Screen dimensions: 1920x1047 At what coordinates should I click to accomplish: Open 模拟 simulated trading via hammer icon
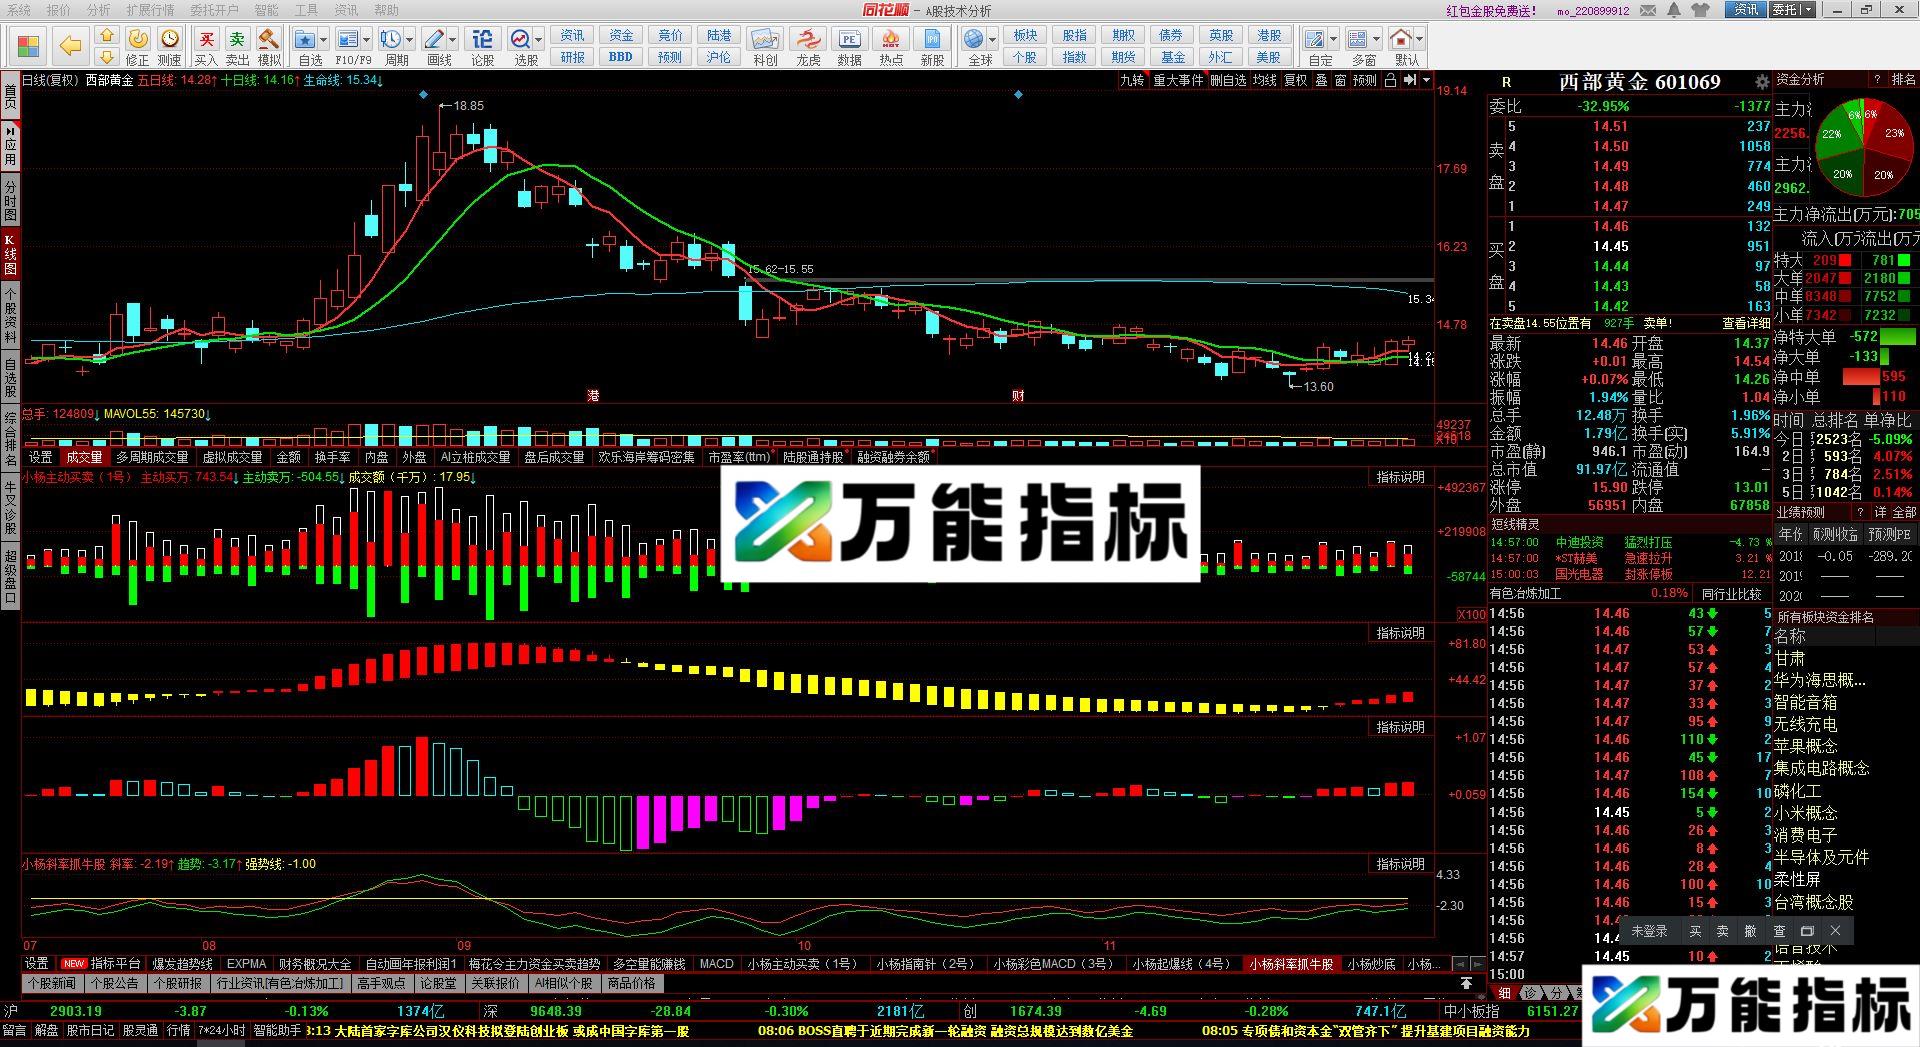(268, 38)
